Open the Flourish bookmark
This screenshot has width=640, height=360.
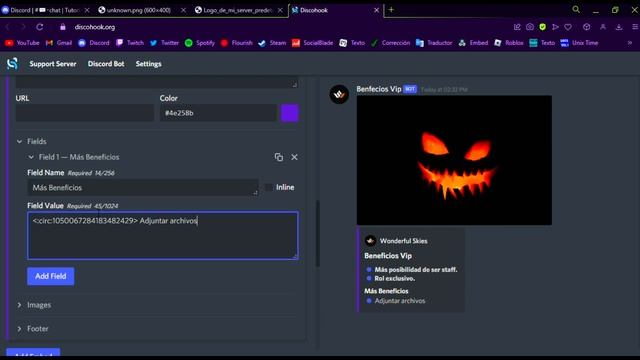click(x=236, y=43)
